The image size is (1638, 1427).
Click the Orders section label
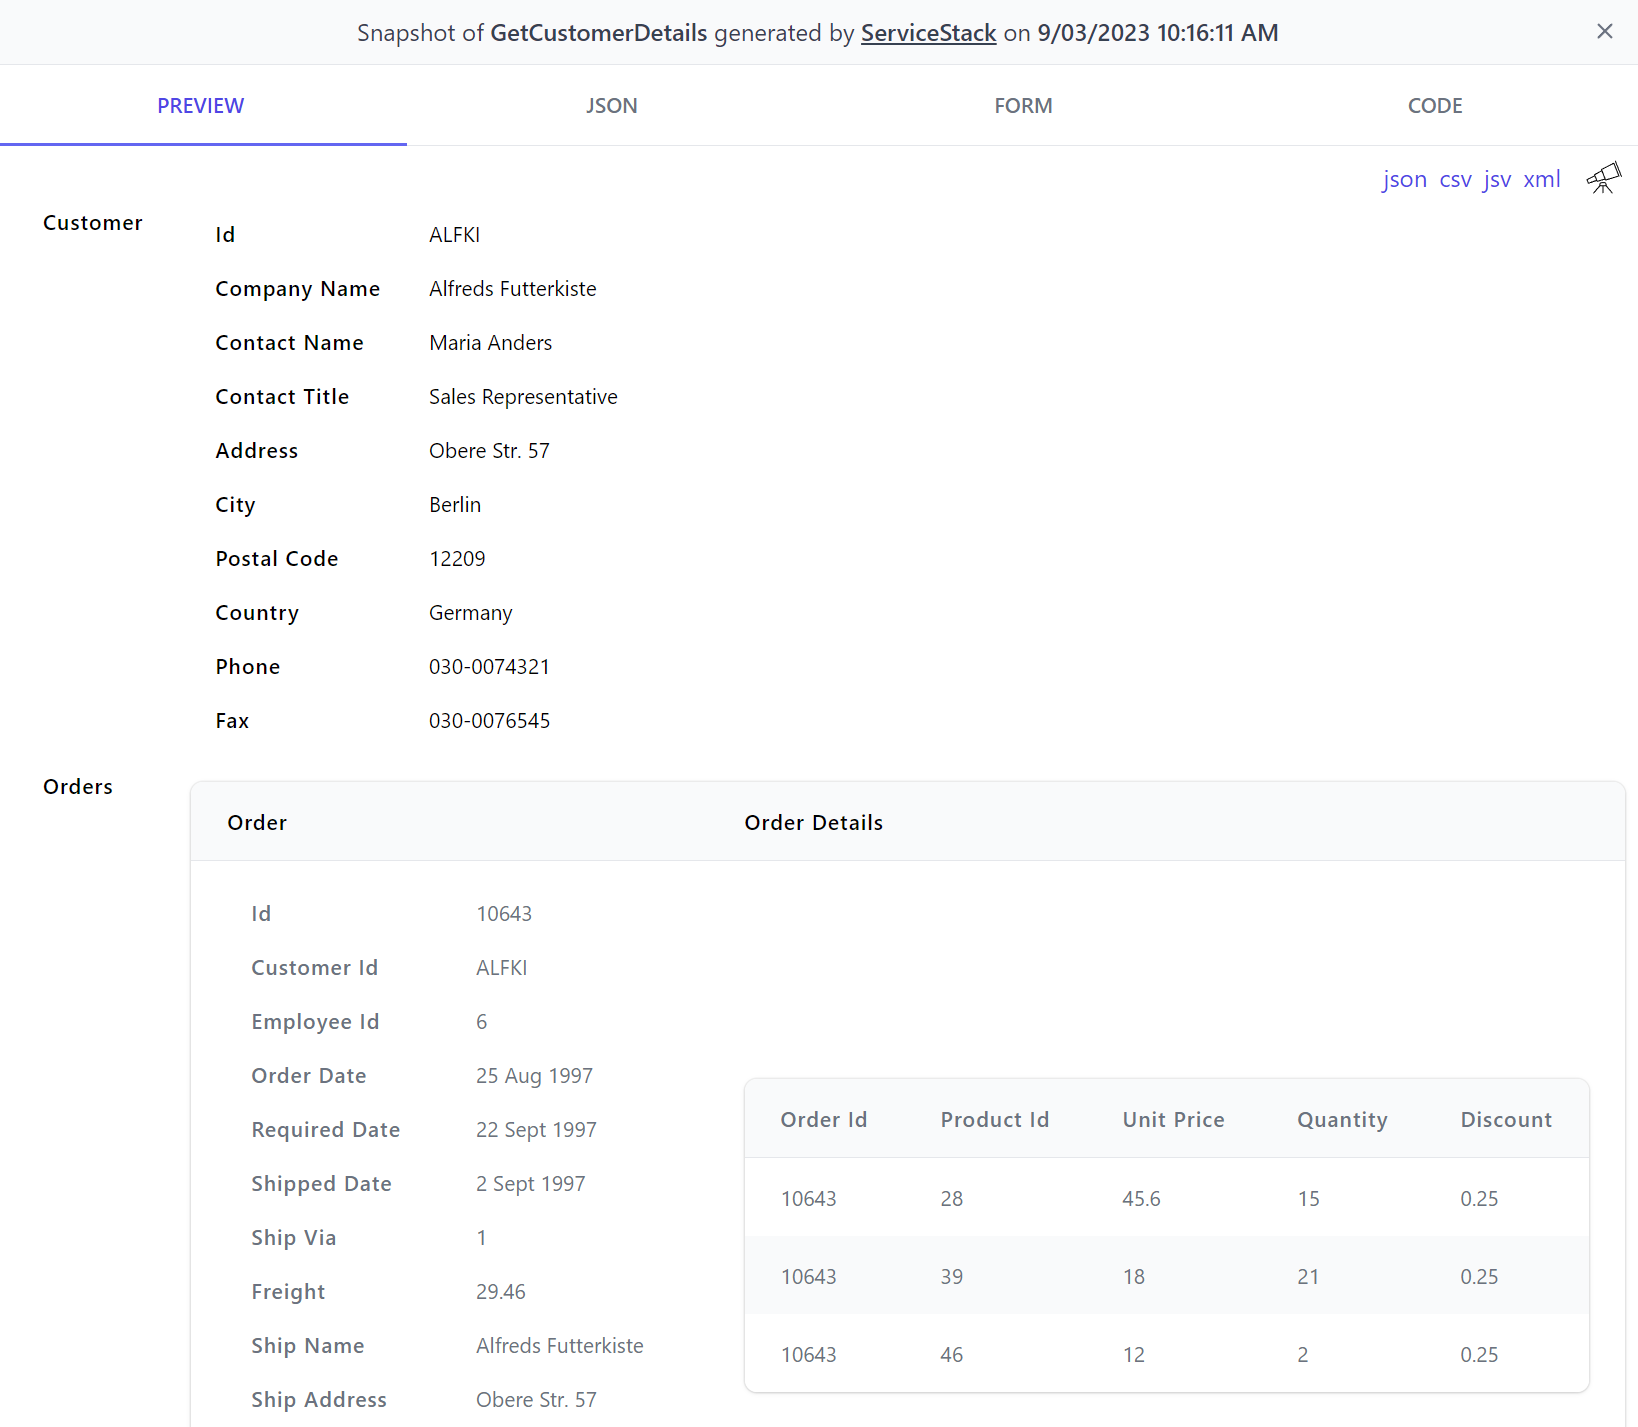point(78,787)
